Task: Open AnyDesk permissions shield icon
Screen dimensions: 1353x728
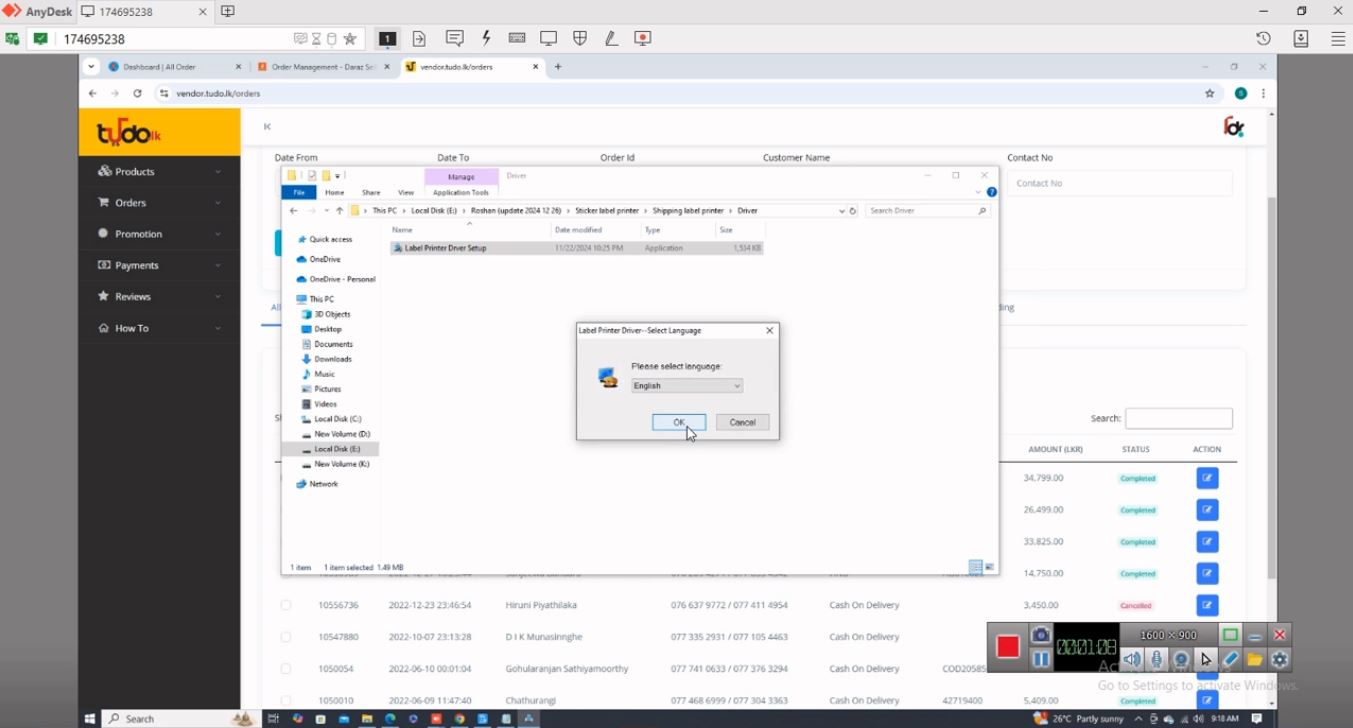Action: [x=580, y=38]
